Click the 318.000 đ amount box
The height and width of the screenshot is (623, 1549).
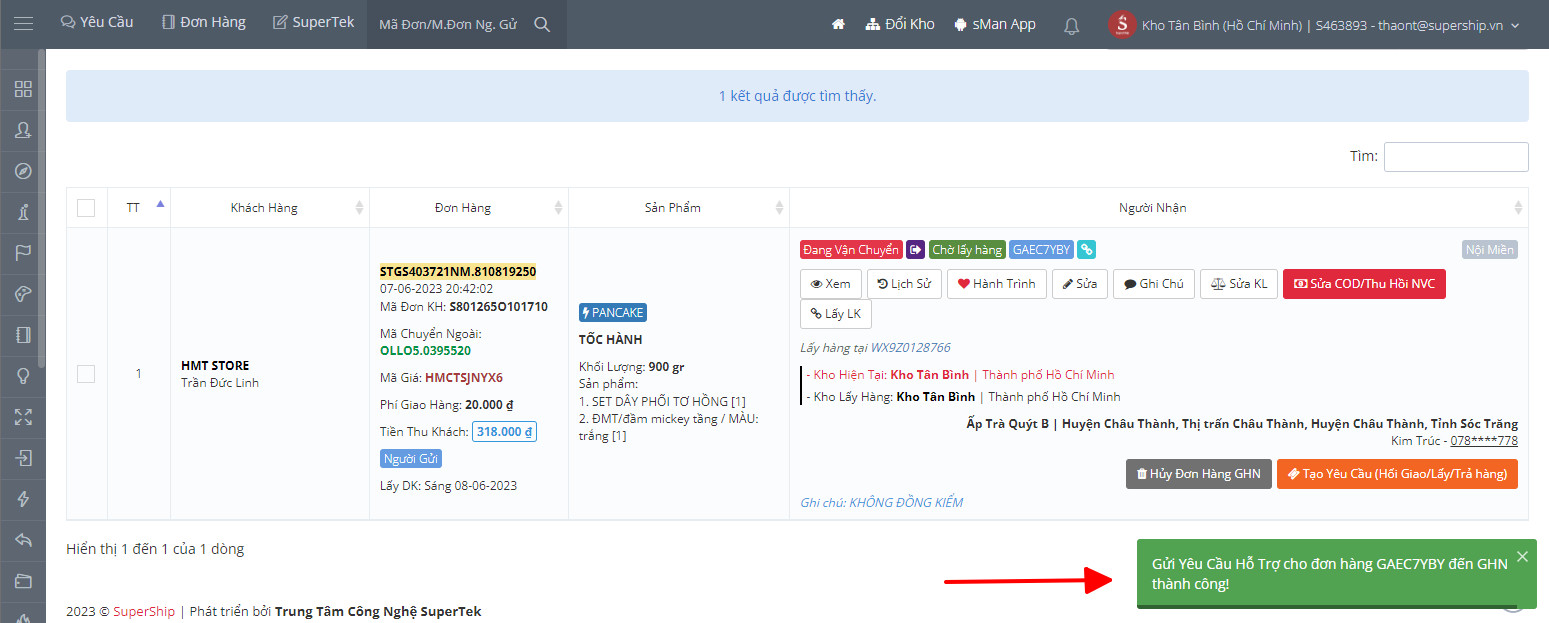click(504, 432)
